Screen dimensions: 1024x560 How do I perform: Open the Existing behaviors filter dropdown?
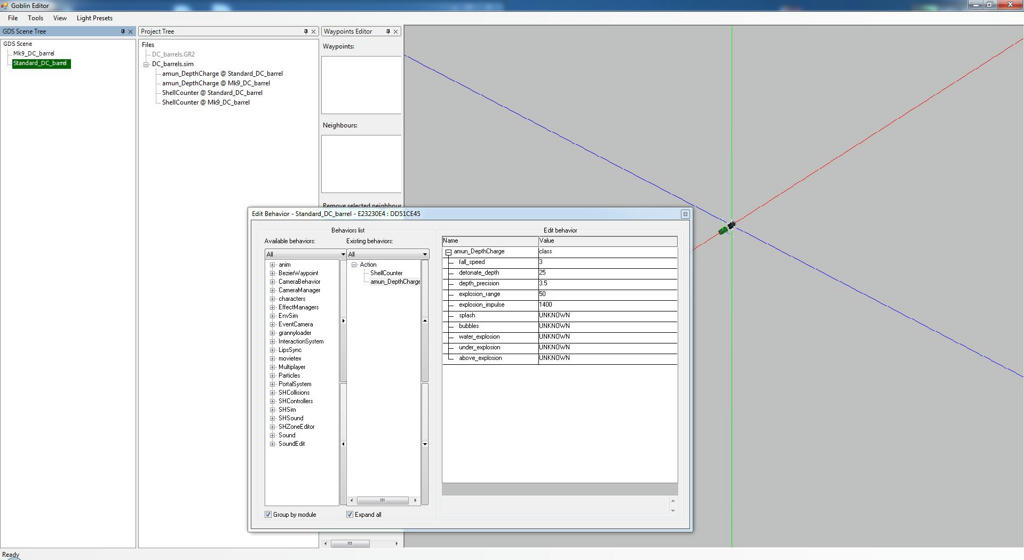point(424,254)
